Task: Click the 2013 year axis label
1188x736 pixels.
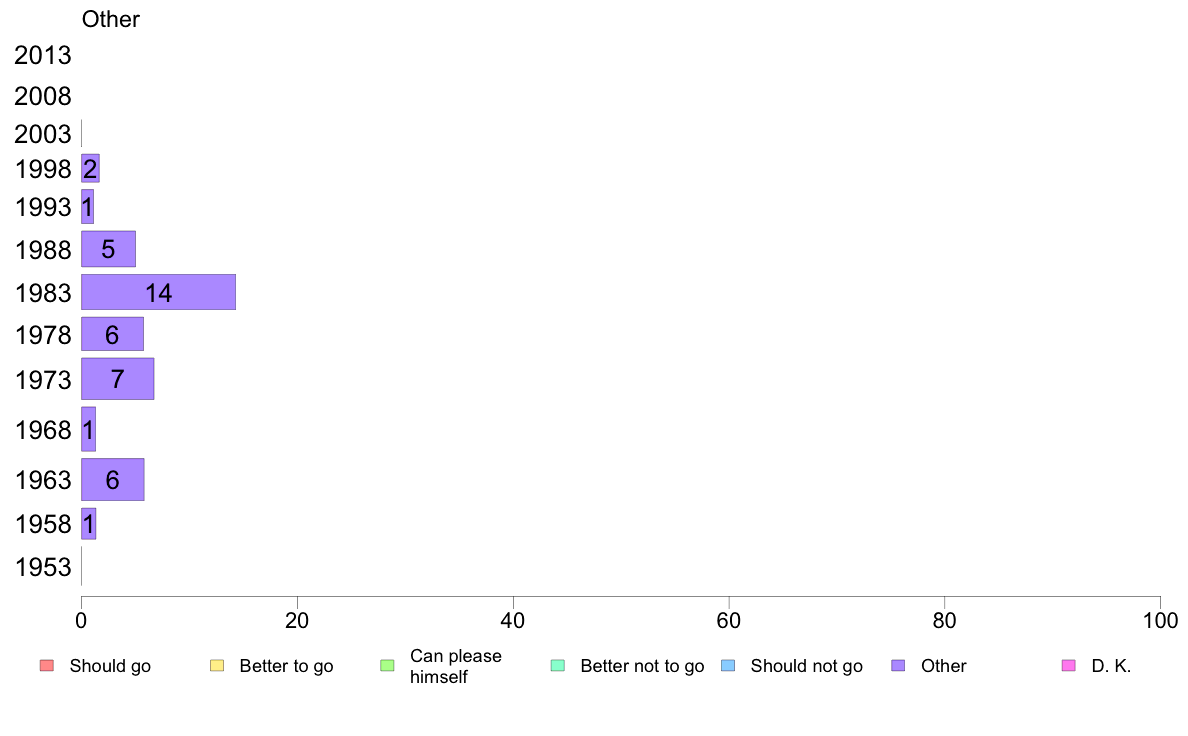Action: 42,55
